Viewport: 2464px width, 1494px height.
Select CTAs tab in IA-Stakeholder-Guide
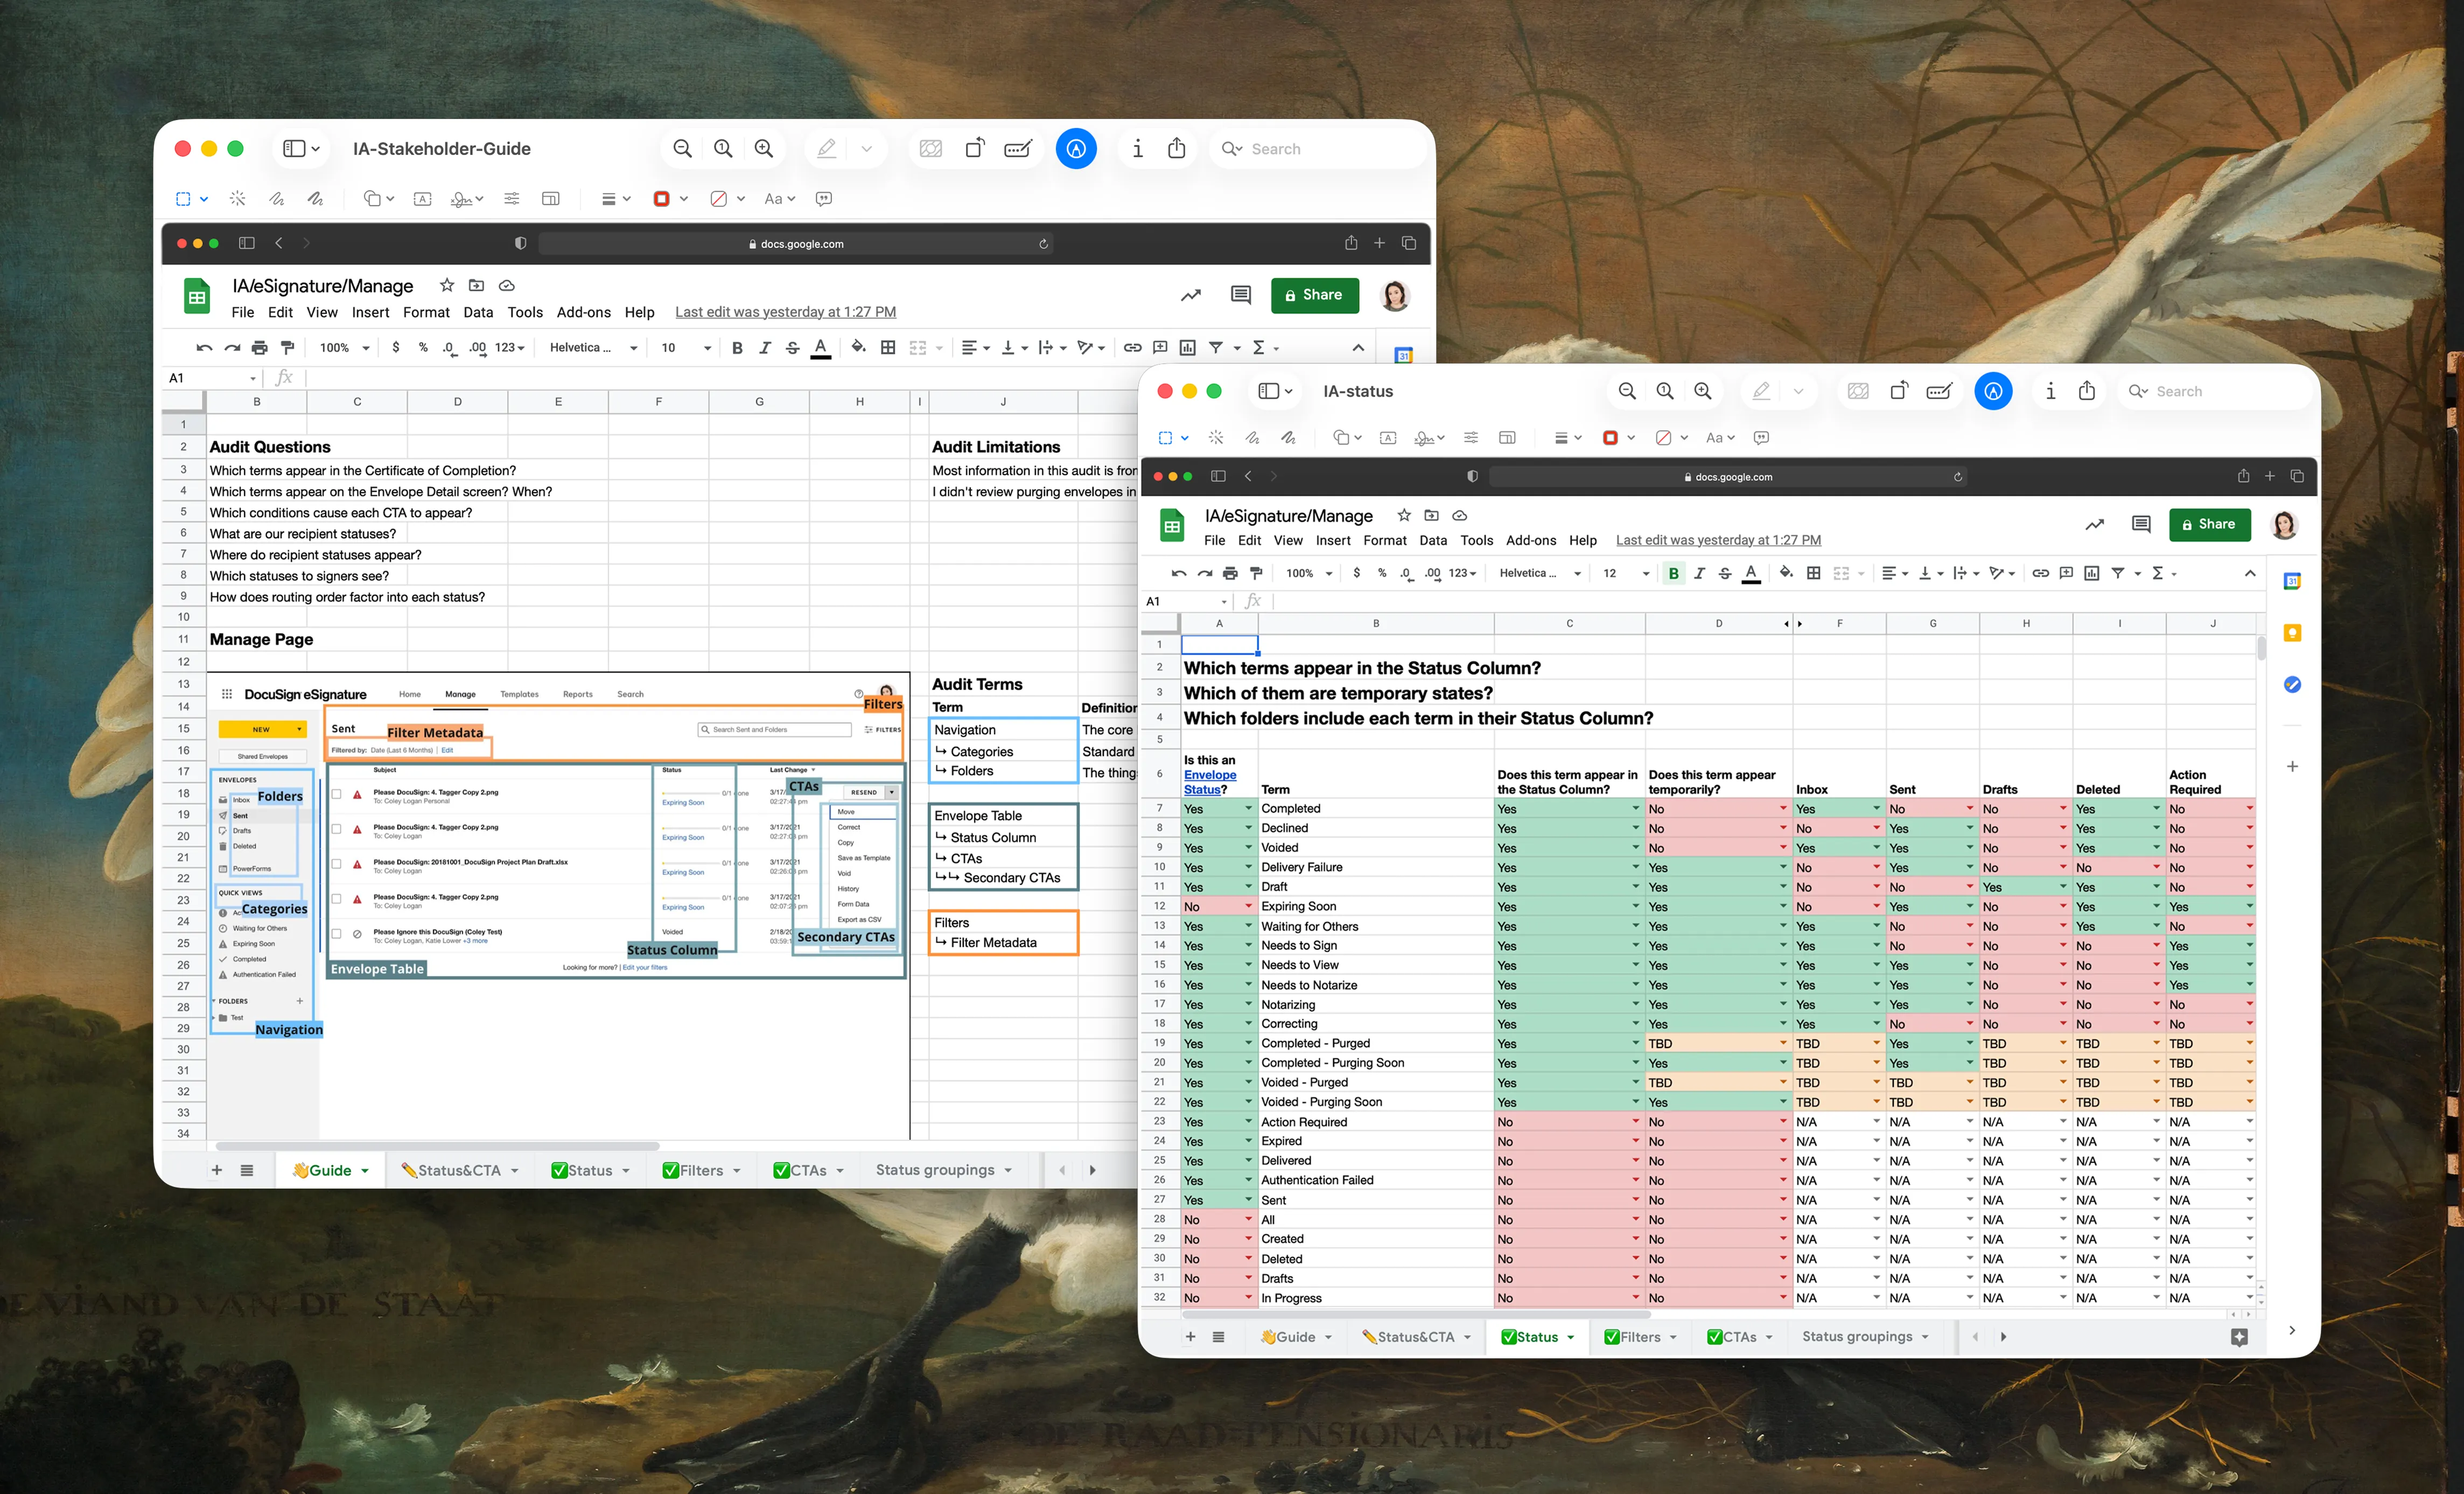tap(808, 1170)
